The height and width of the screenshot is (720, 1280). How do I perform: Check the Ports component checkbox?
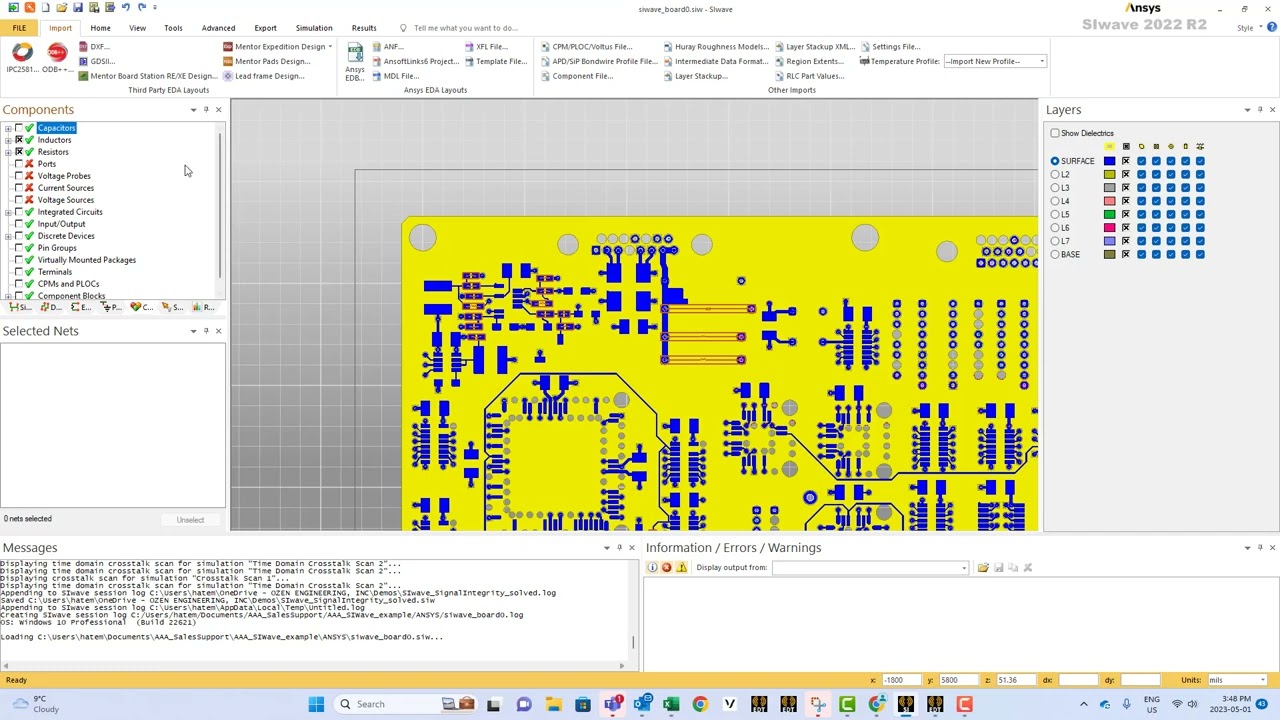point(19,164)
